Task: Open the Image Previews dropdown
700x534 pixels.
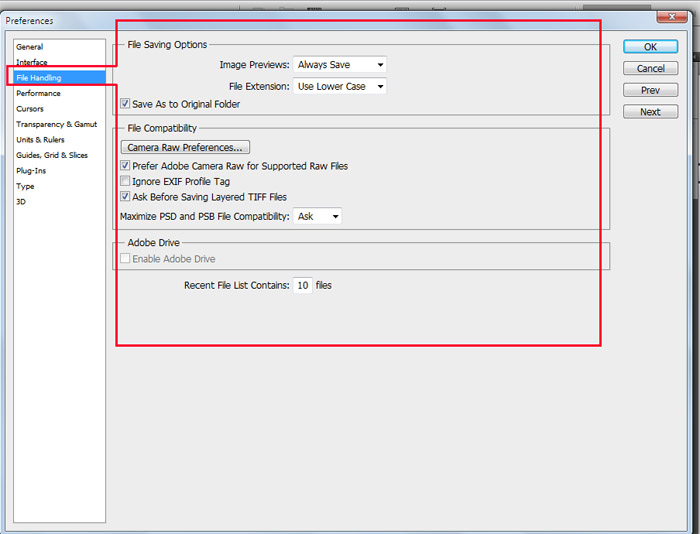Action: pos(340,65)
